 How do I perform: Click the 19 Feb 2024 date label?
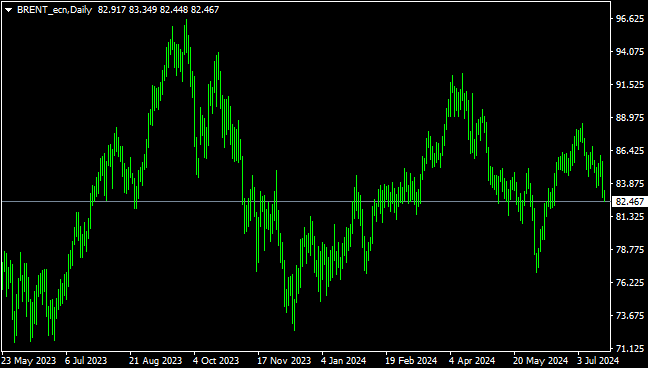coord(411,361)
